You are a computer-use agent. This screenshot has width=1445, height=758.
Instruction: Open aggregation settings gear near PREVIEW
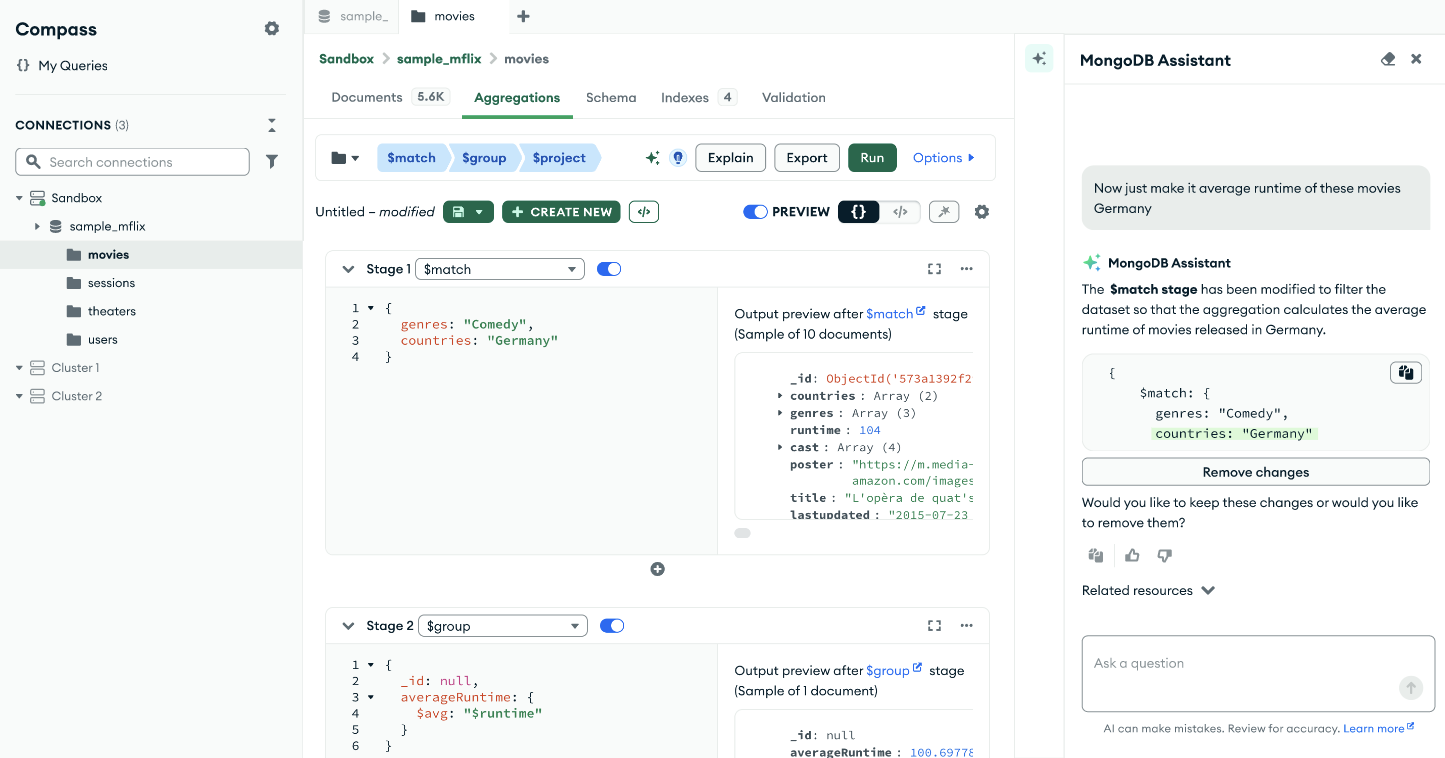982,212
